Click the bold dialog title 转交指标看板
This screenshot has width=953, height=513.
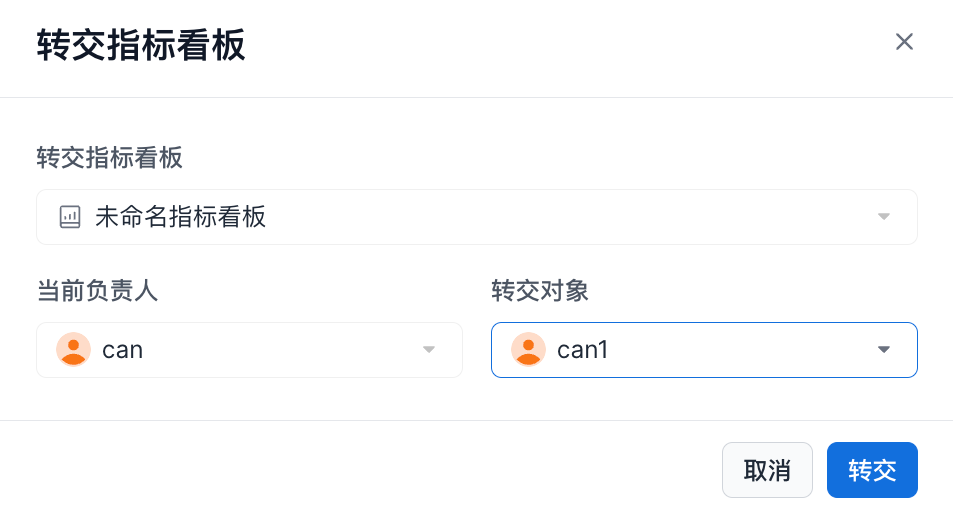(141, 46)
